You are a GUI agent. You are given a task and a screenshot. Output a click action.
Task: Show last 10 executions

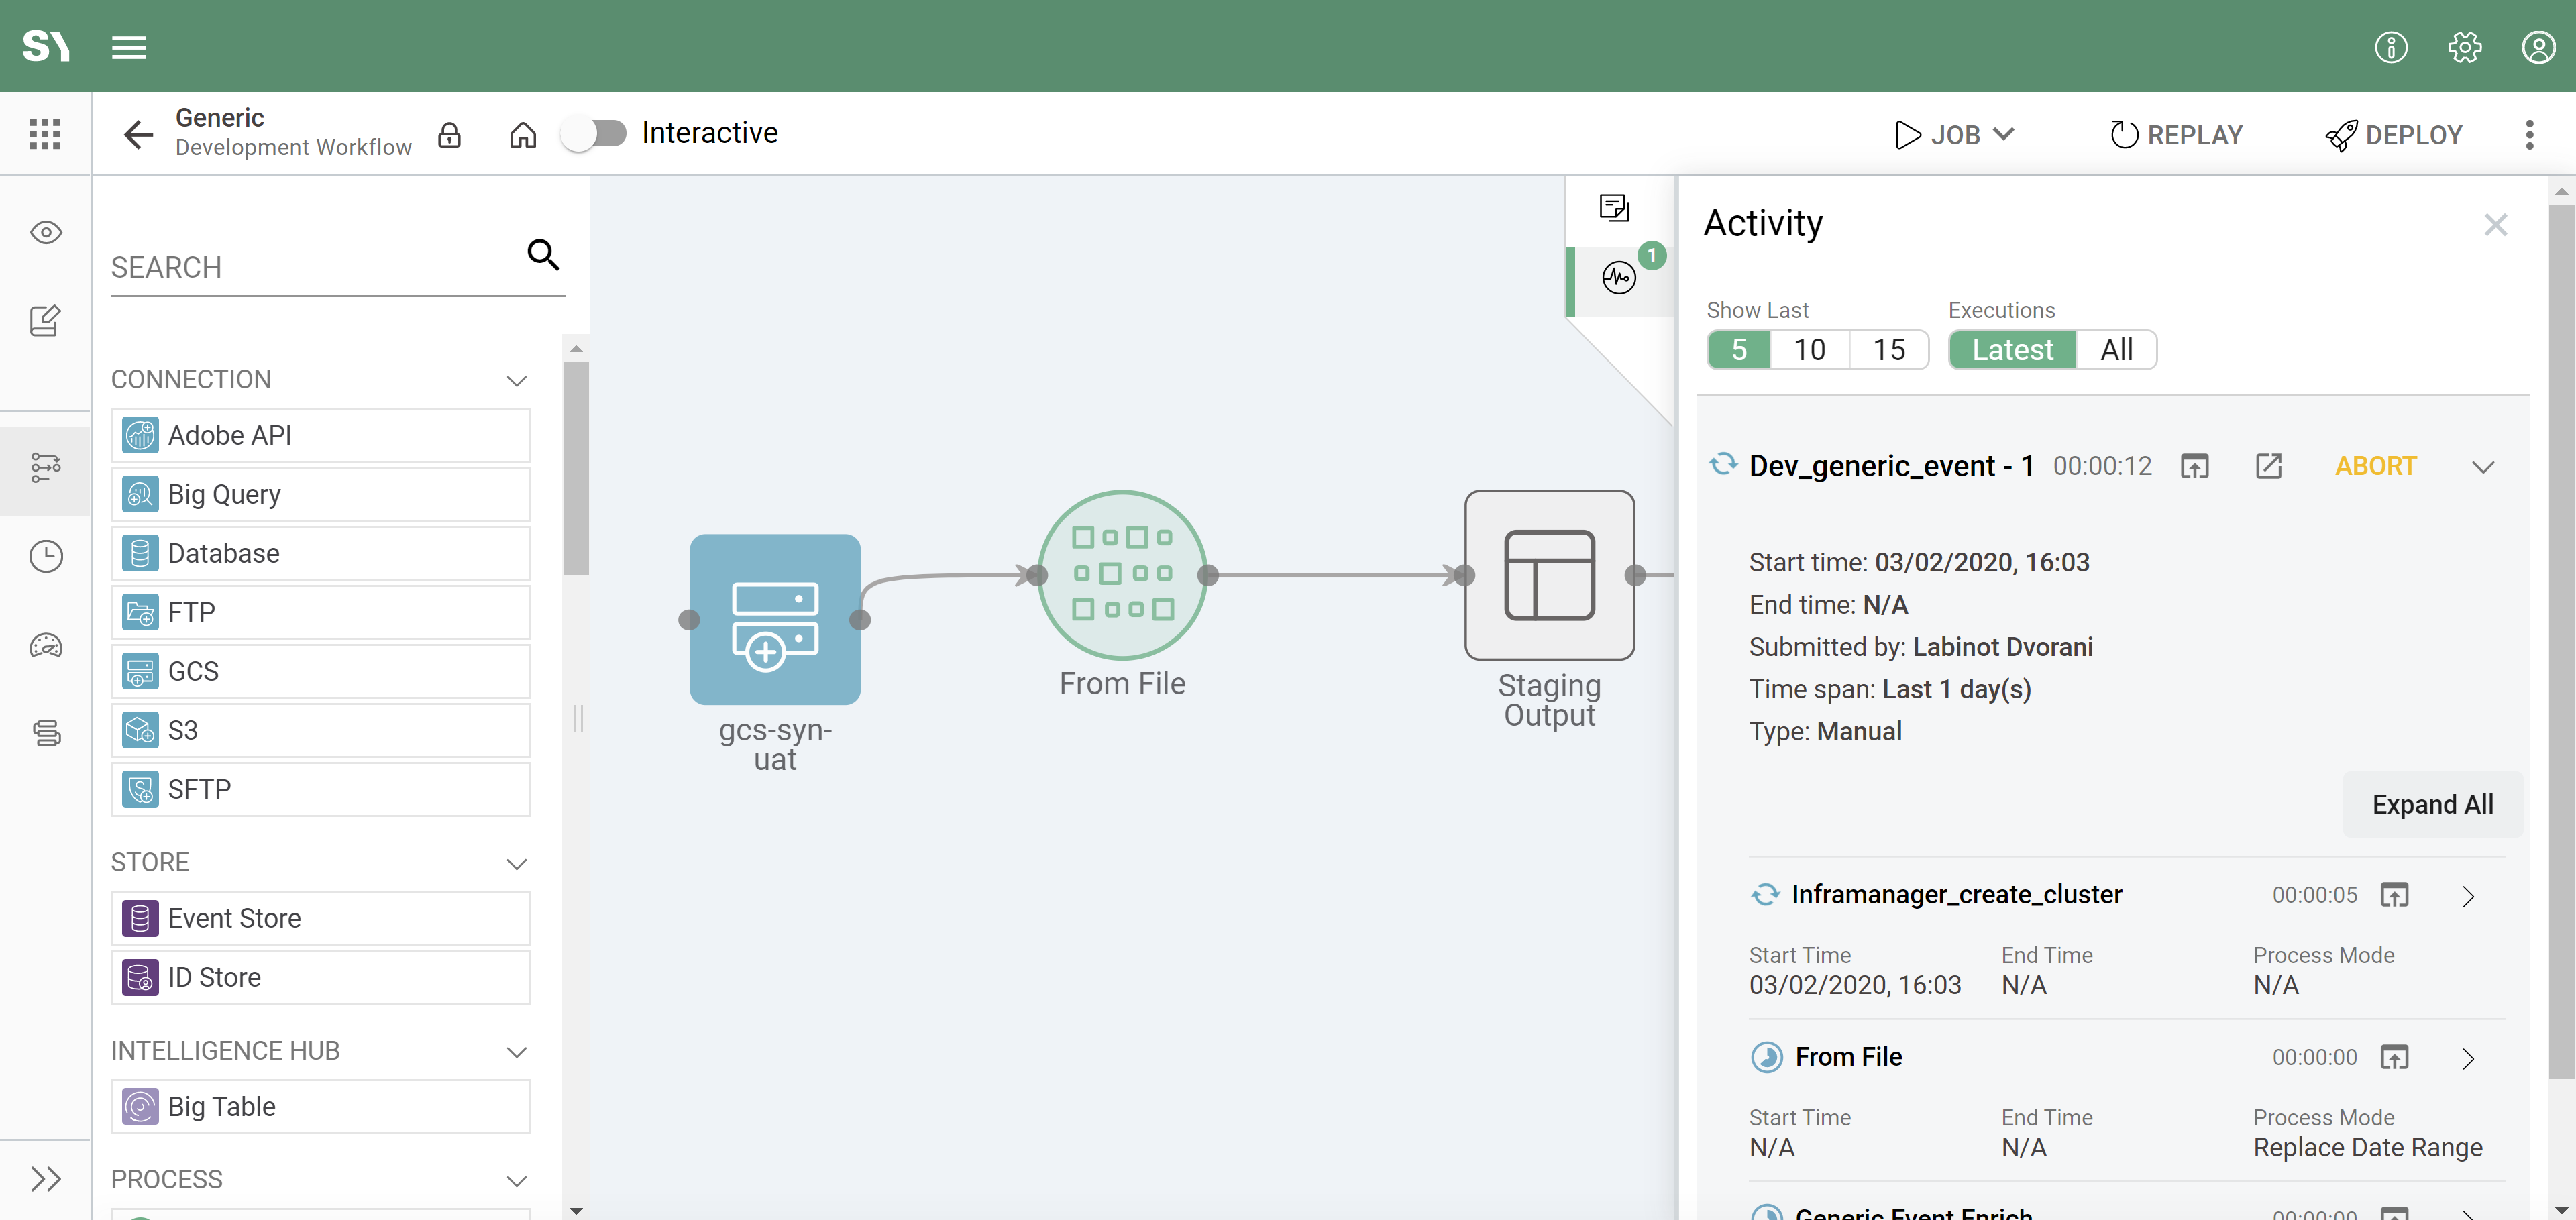(x=1809, y=350)
